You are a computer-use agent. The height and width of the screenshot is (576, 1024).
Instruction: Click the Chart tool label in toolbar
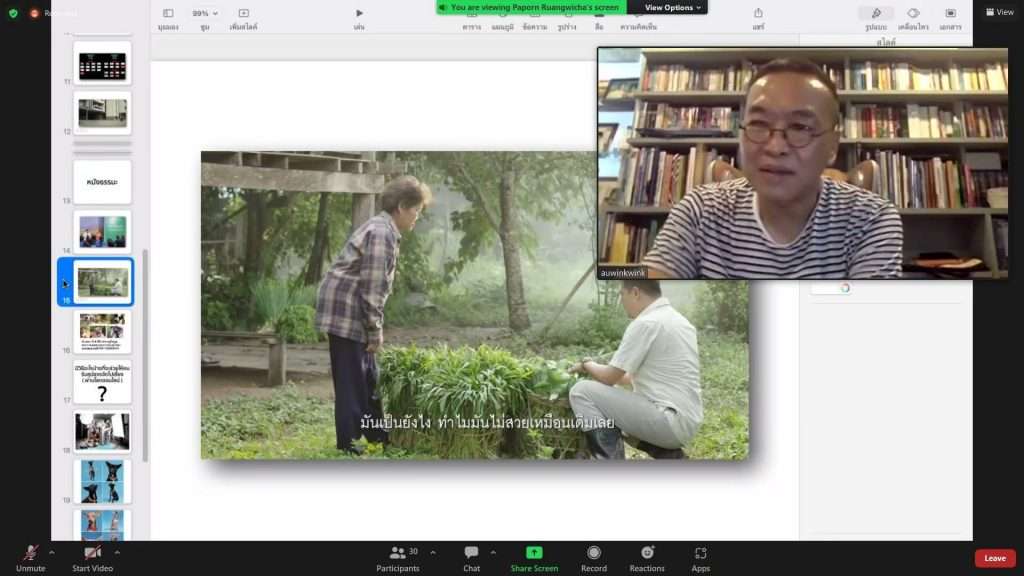(x=502, y=27)
